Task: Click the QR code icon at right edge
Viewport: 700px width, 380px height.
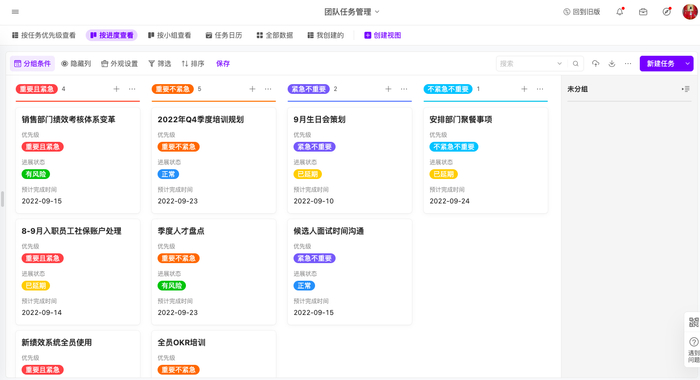Action: 693,322
